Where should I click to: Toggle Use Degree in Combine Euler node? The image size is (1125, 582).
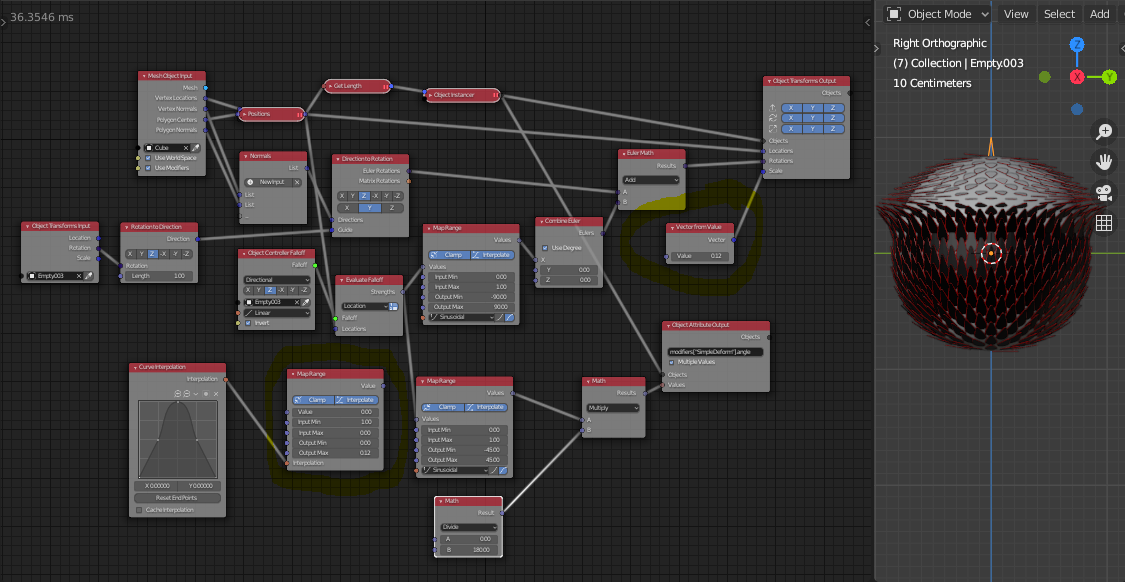pos(545,248)
